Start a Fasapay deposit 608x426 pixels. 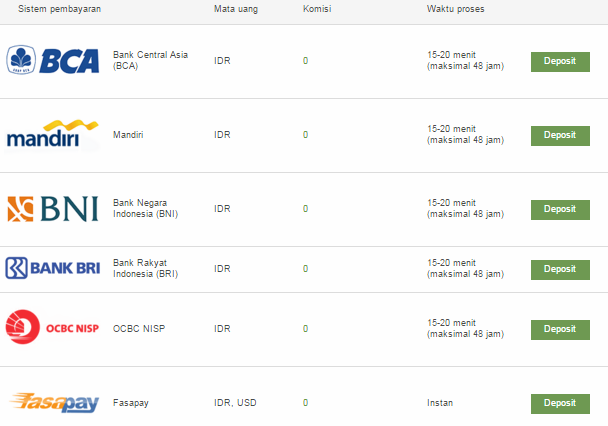tap(560, 404)
